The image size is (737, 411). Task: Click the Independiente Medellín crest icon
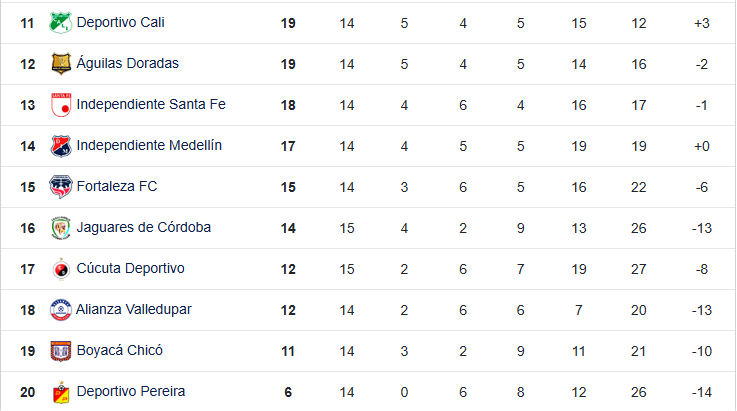pyautogui.click(x=61, y=145)
